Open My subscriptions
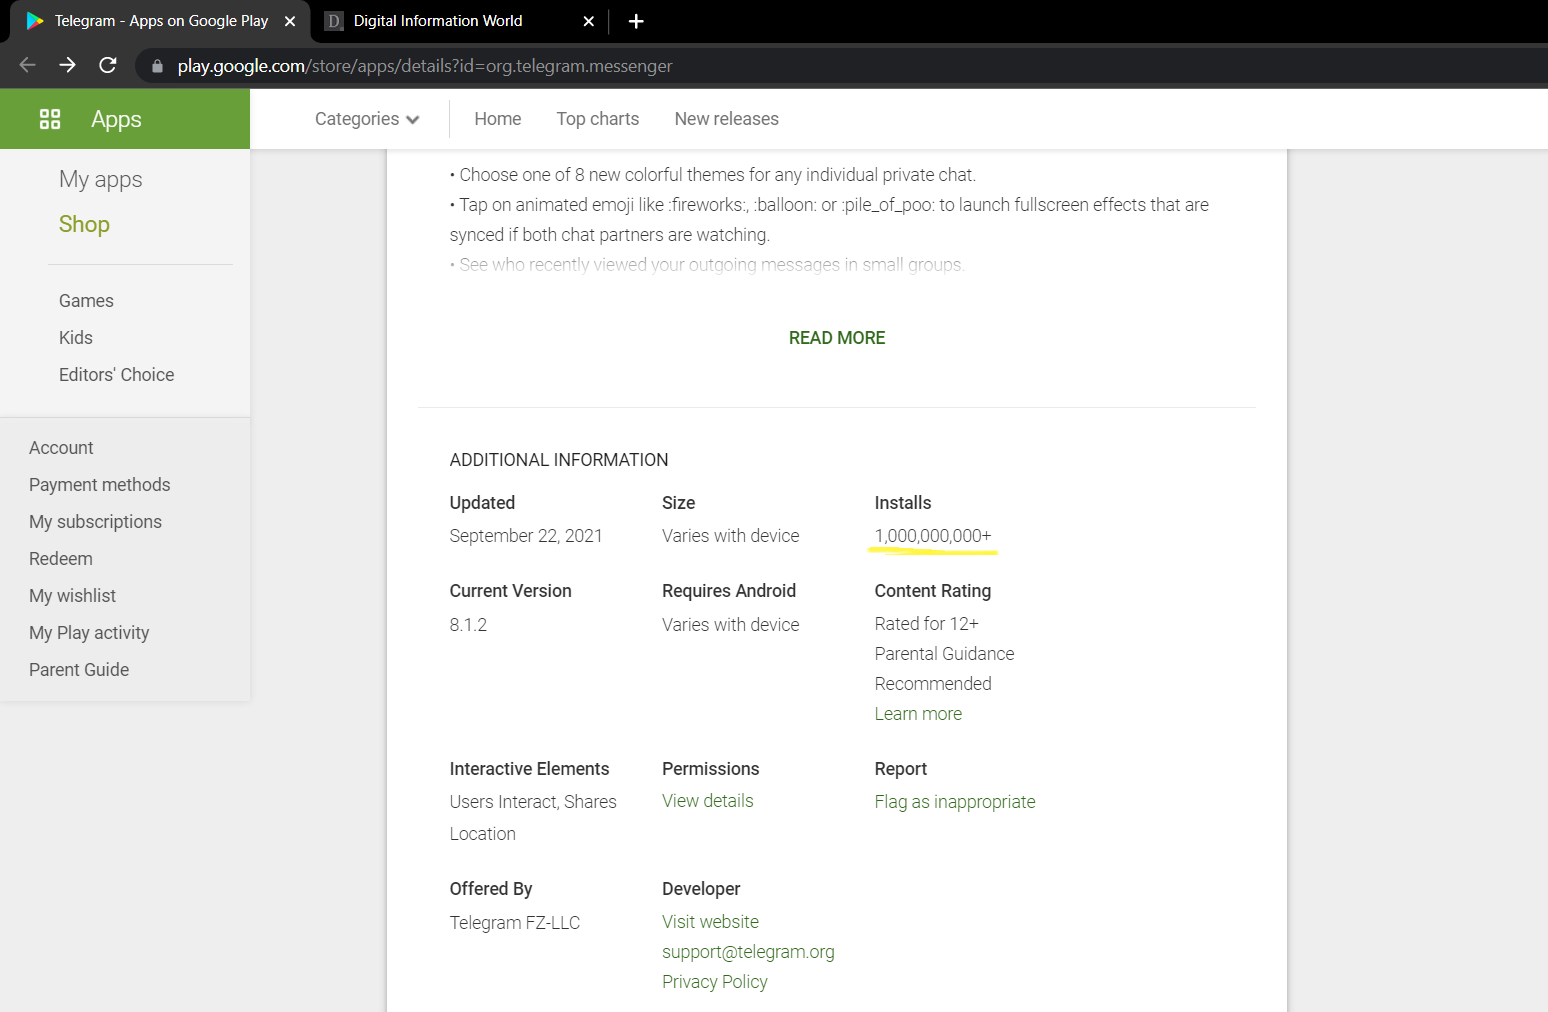The height and width of the screenshot is (1012, 1548). (x=95, y=522)
